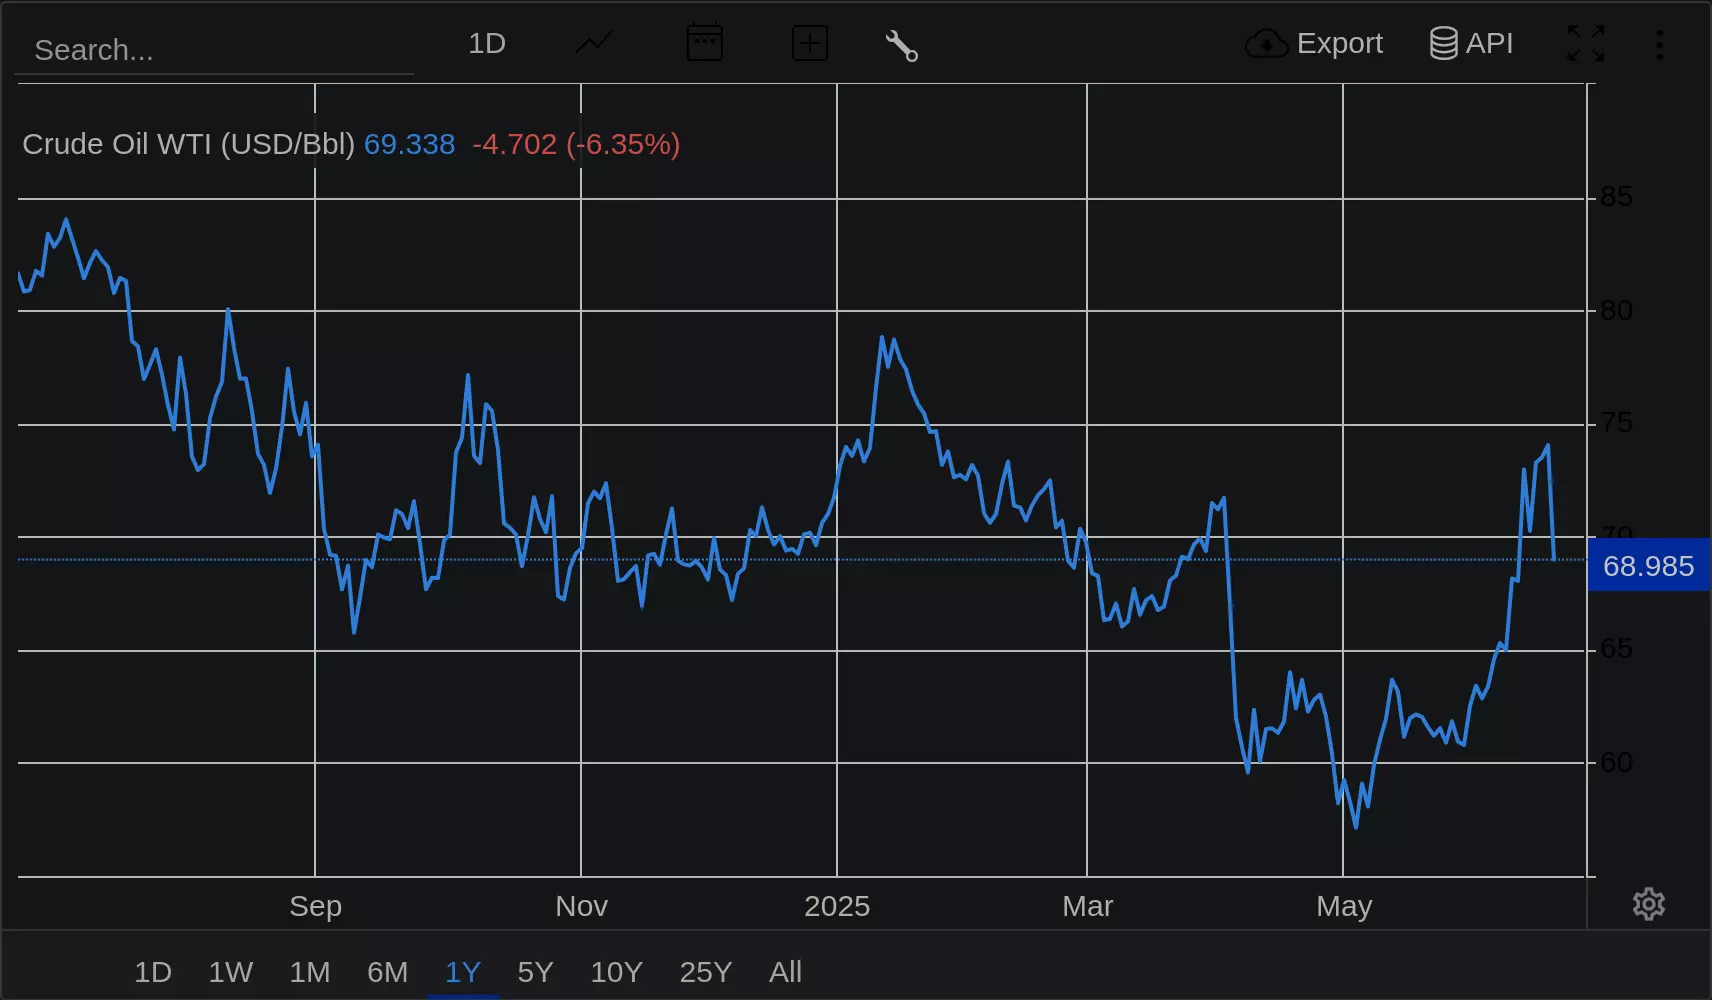The width and height of the screenshot is (1712, 1000).
Task: Open the 1D interval dropdown in toolbar
Action: [x=487, y=43]
